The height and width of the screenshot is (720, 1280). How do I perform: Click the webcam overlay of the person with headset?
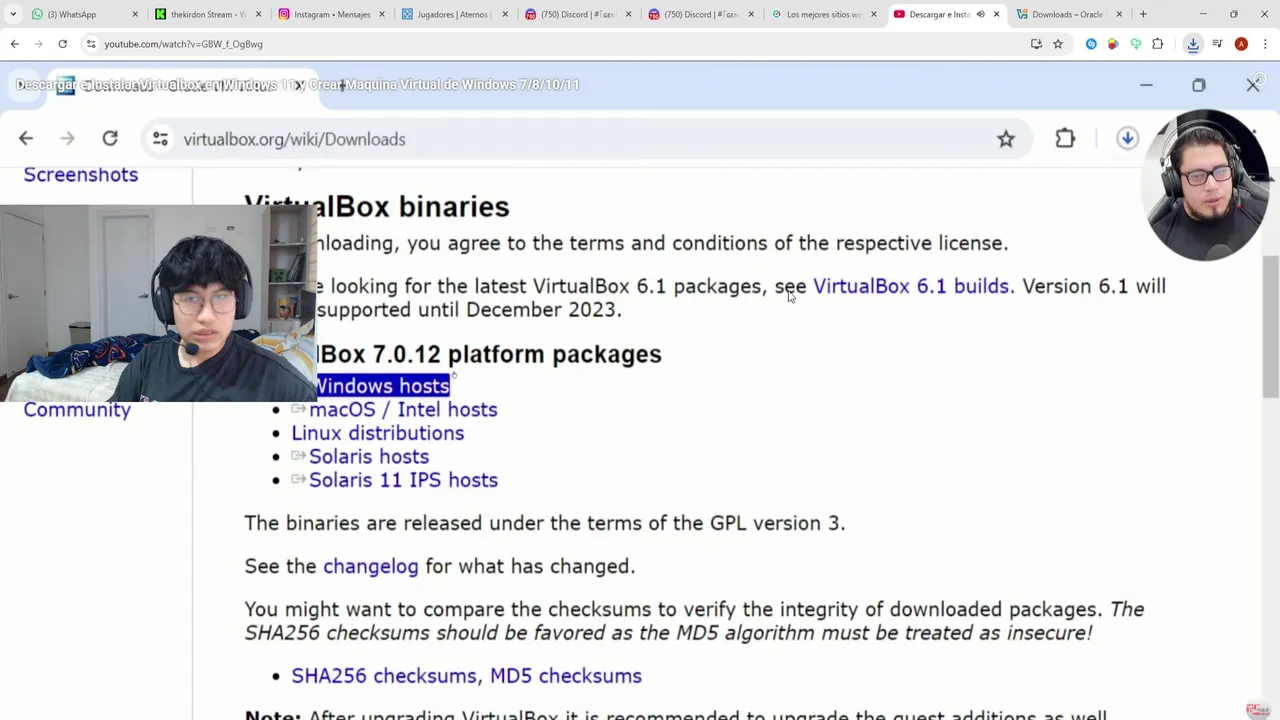pyautogui.click(x=158, y=303)
